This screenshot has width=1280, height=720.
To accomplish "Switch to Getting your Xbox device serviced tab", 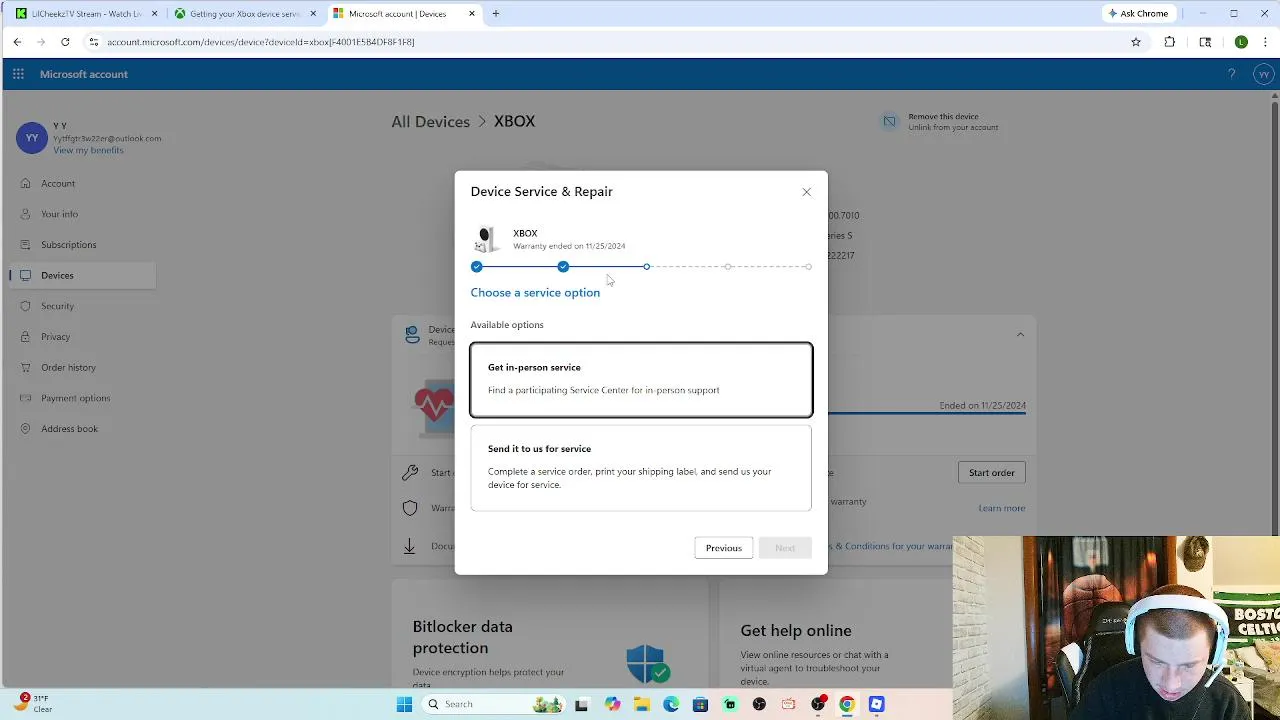I will pyautogui.click(x=244, y=14).
